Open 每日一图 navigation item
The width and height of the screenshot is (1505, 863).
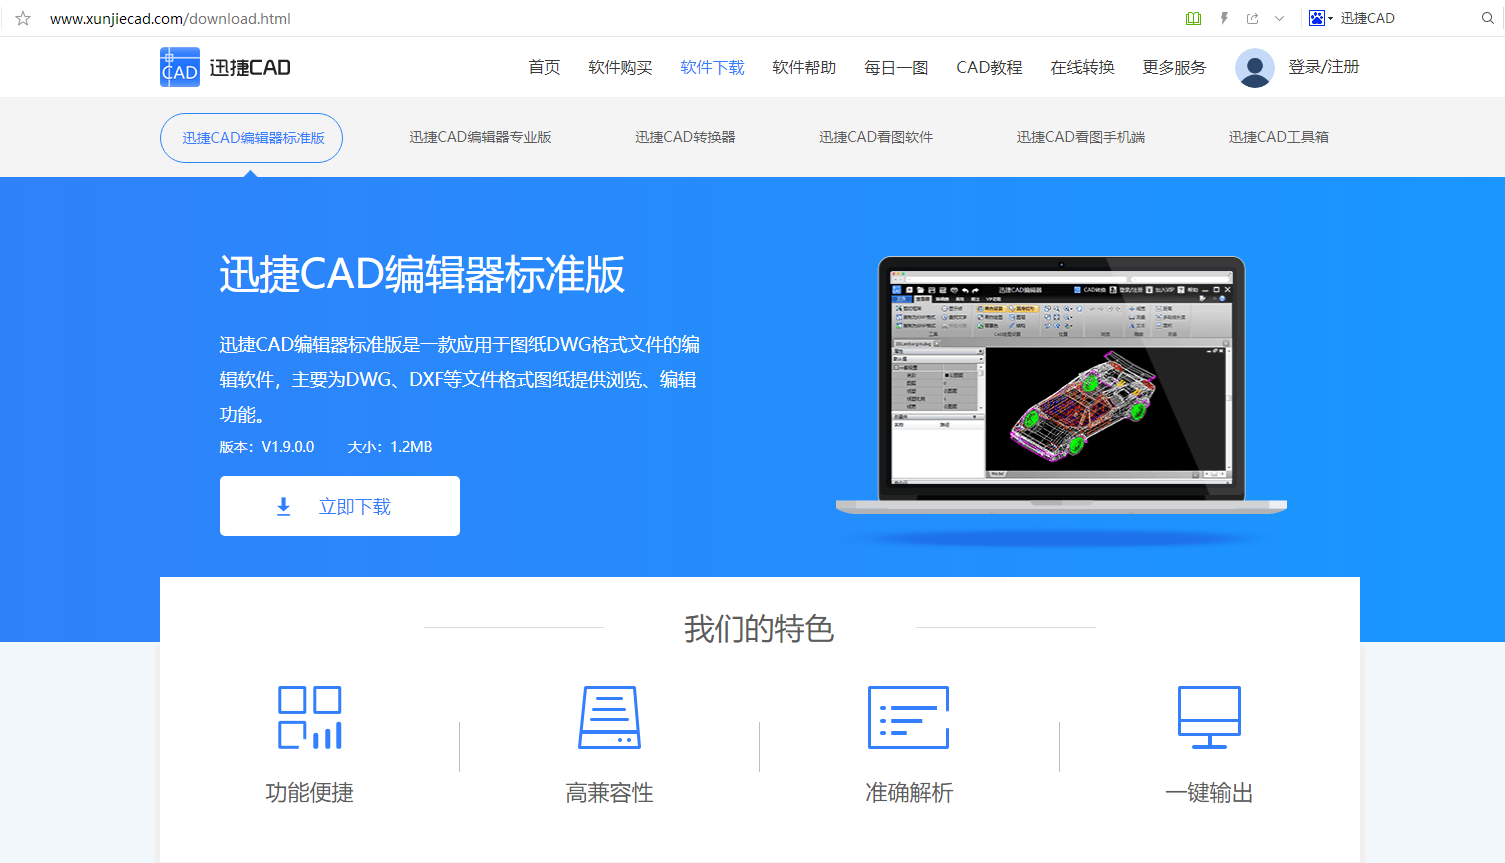tap(896, 67)
